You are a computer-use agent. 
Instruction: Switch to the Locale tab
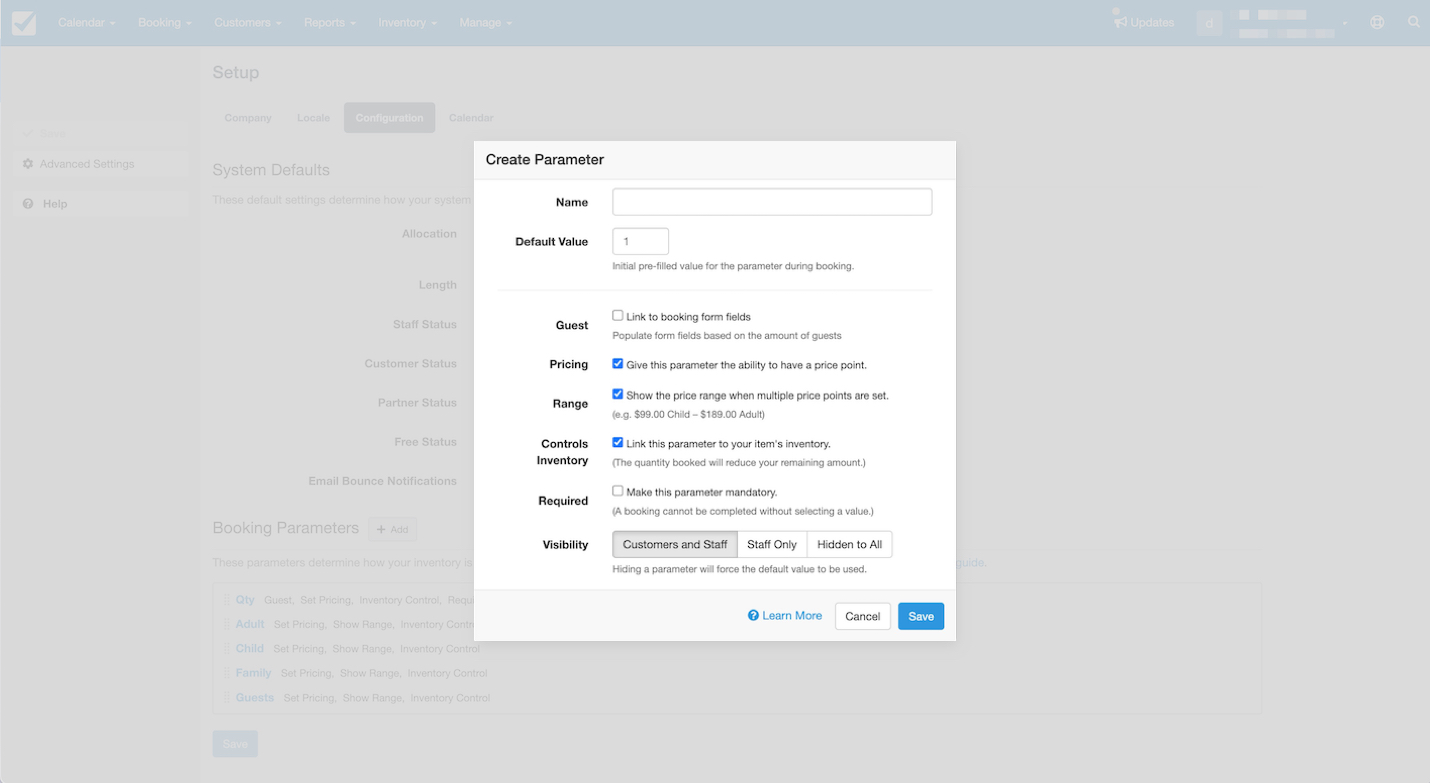click(x=313, y=118)
